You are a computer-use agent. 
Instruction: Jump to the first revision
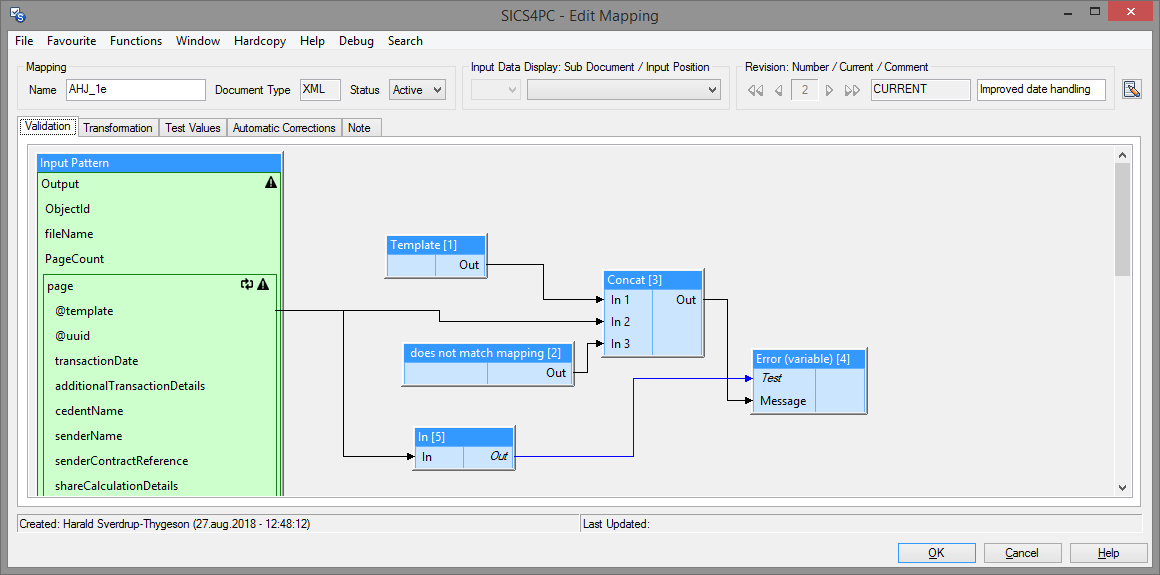(755, 90)
